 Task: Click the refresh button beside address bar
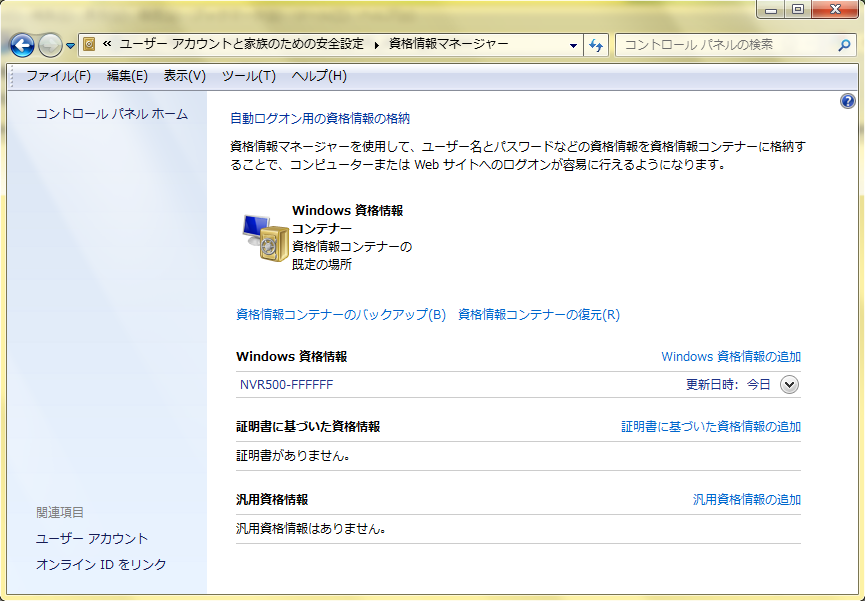tap(597, 45)
